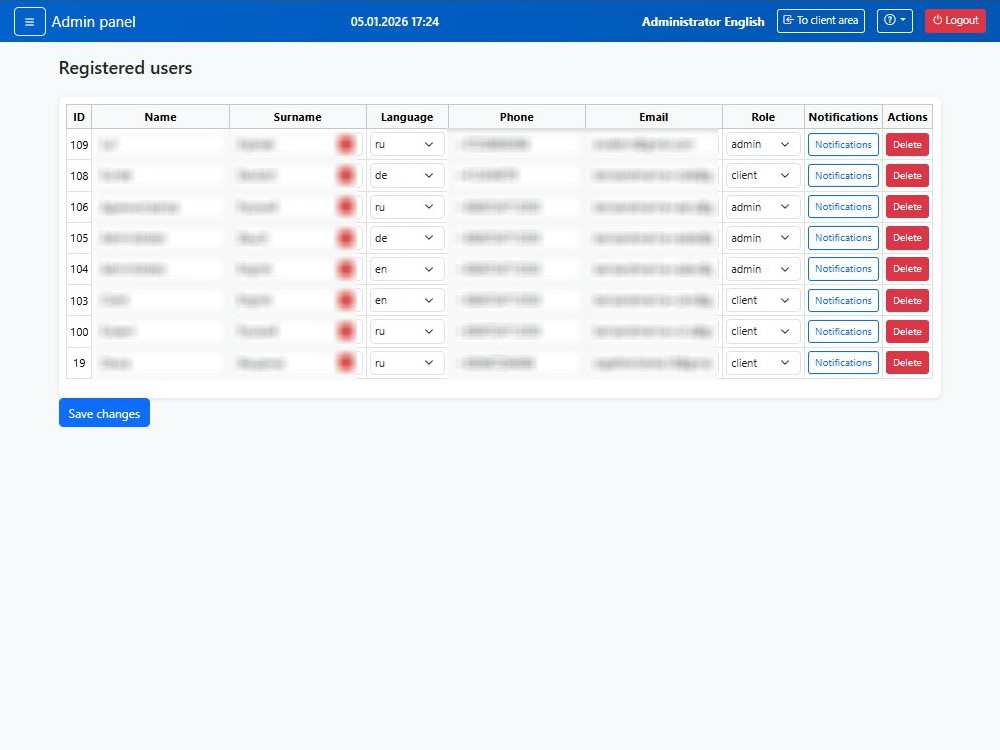Click the date and time display
The height and width of the screenshot is (750, 1000).
395,22
